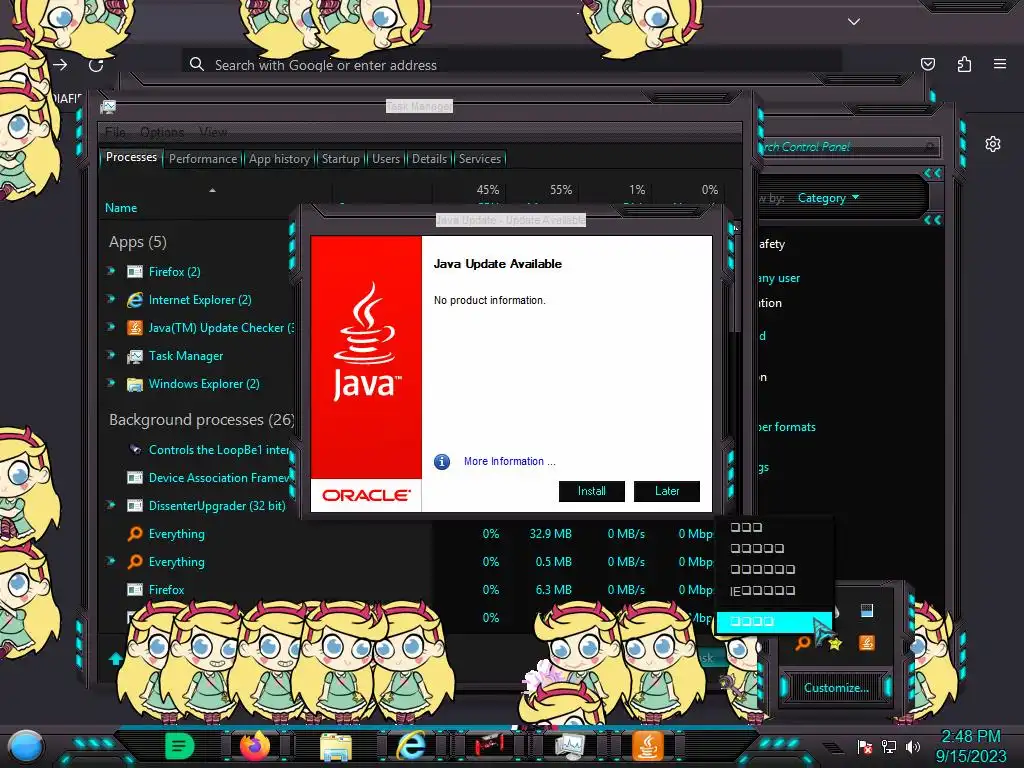The height and width of the screenshot is (768, 1024).
Task: Click the Everything magnifier icon in tray overflow
Action: 803,643
